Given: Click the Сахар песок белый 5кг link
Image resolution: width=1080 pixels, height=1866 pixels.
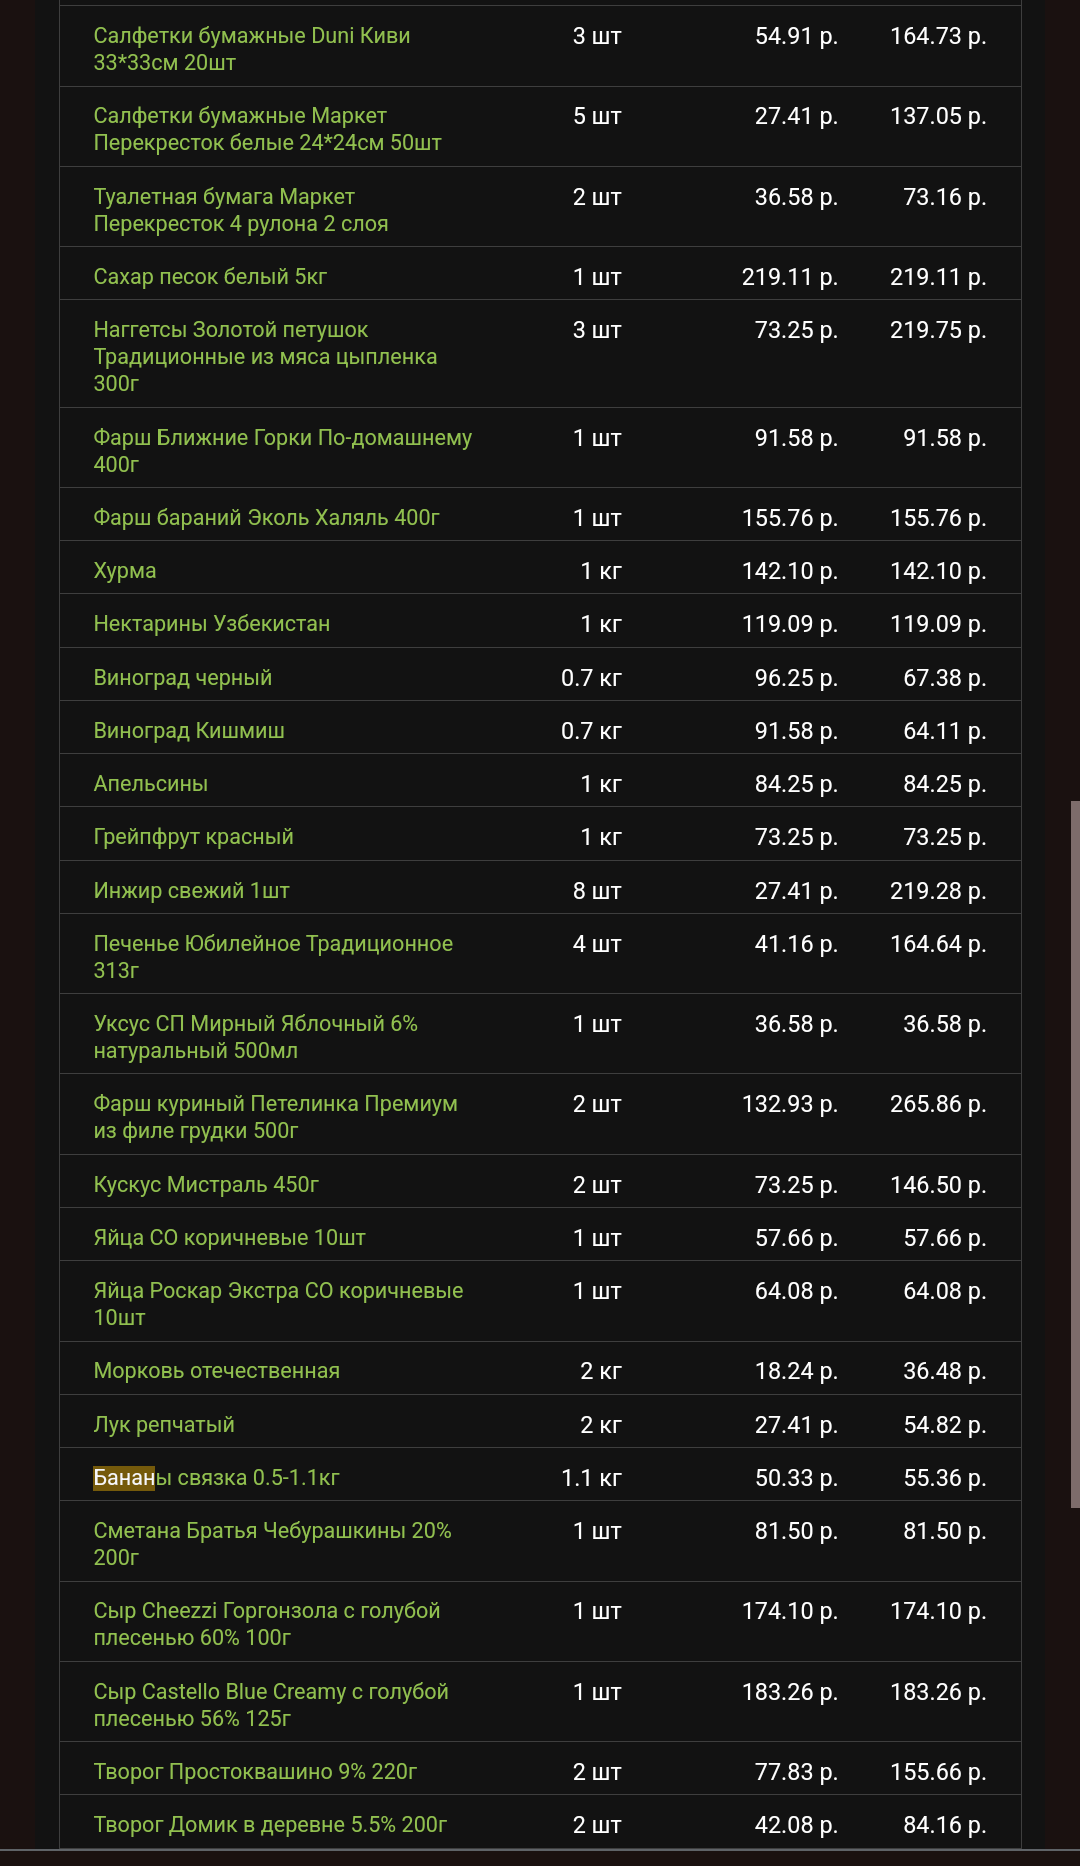Looking at the screenshot, I should coord(210,277).
